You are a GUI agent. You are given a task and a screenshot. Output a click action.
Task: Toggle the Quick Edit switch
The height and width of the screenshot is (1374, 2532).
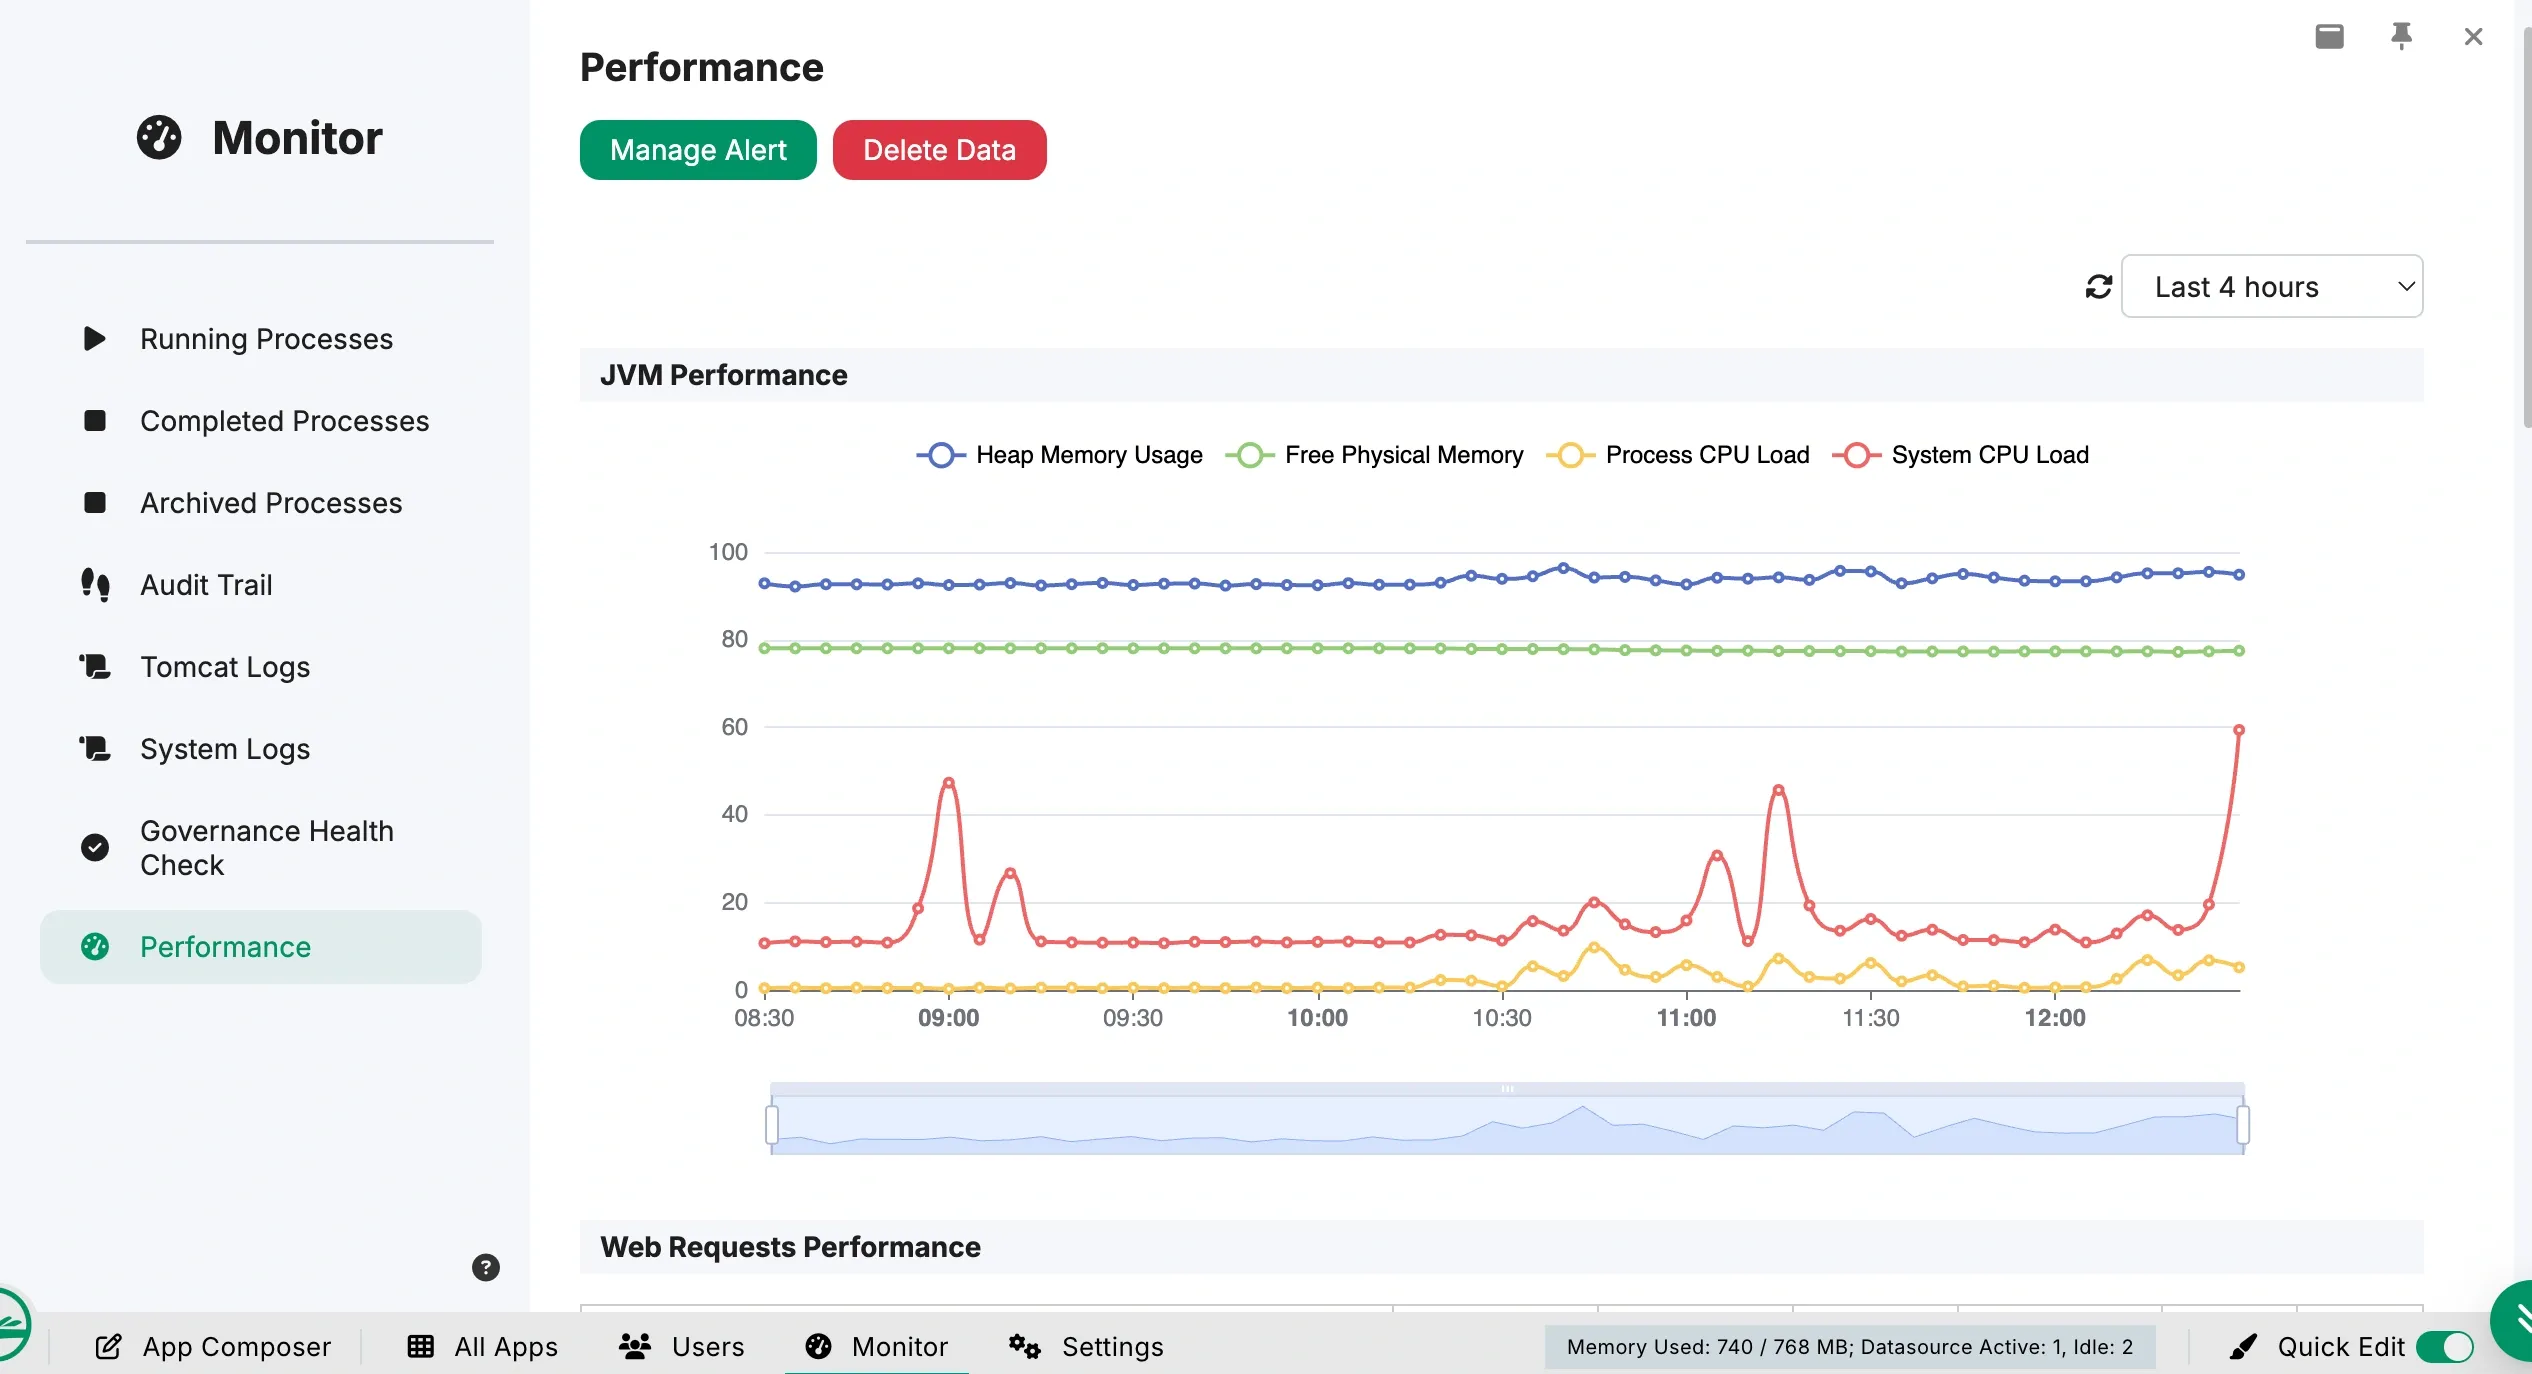coord(2444,1347)
